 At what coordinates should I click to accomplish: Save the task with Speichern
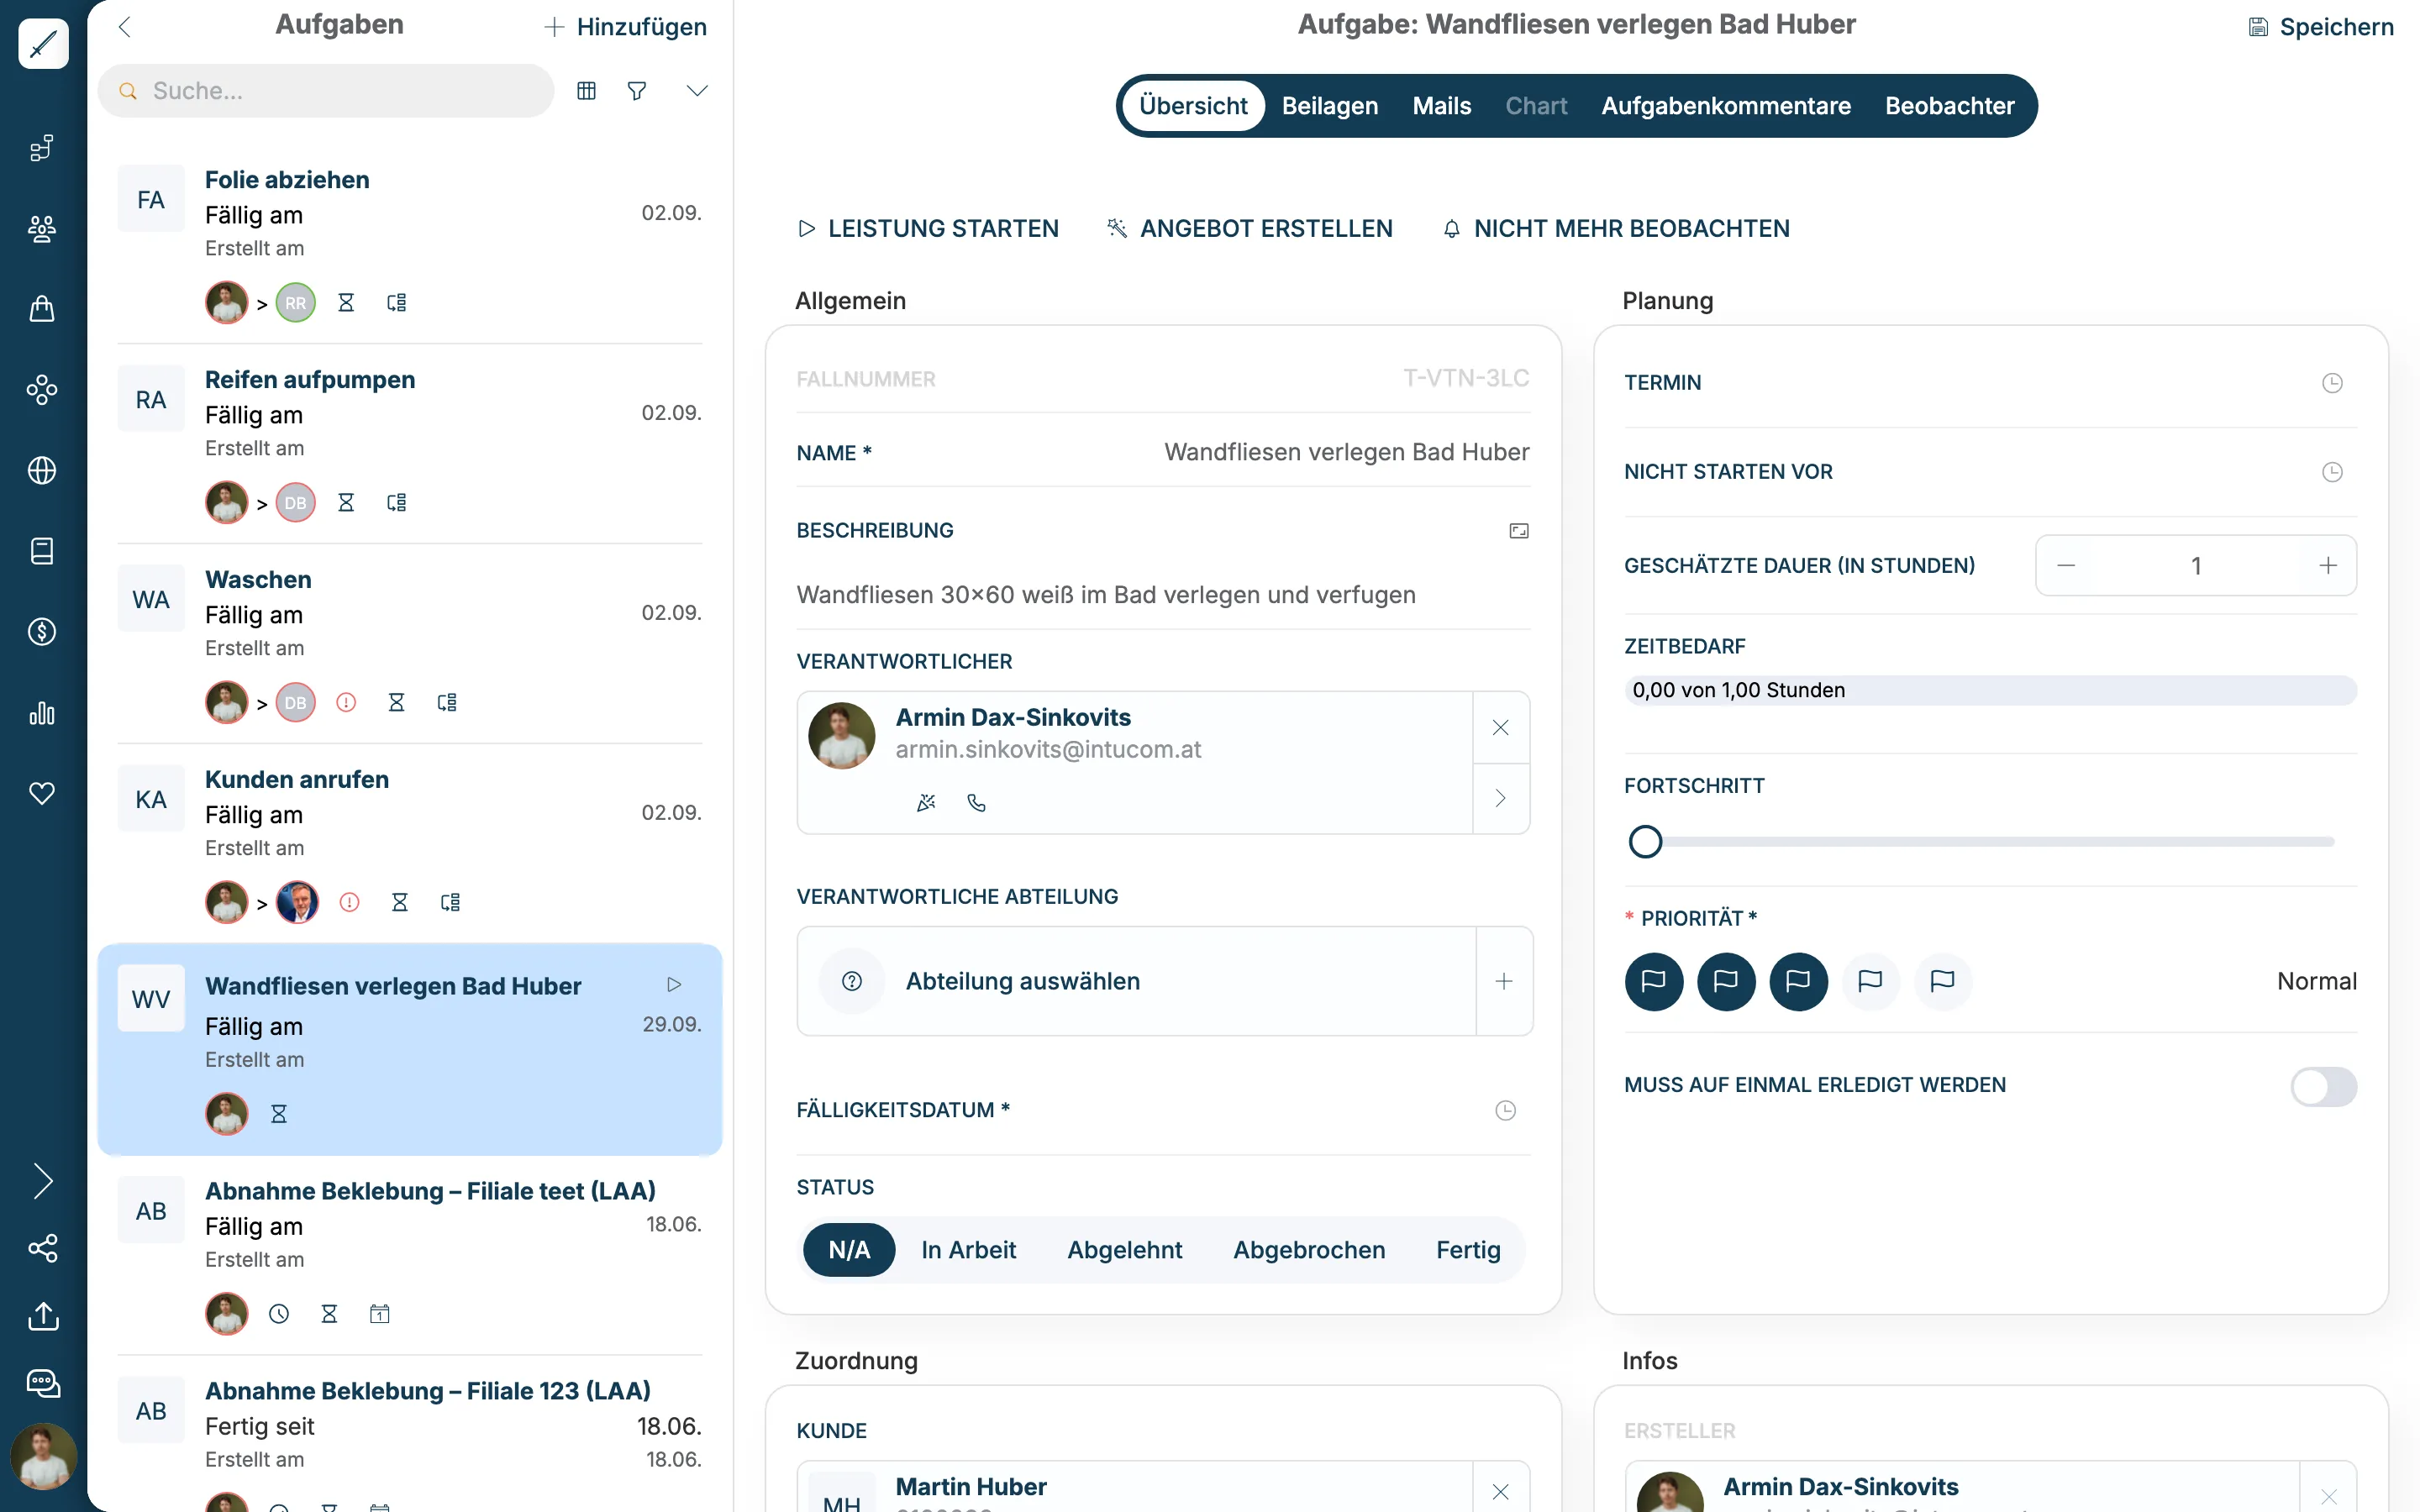(x=2321, y=27)
